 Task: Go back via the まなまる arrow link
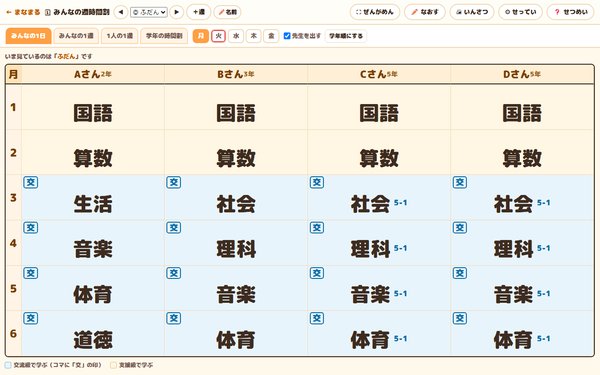(23, 12)
